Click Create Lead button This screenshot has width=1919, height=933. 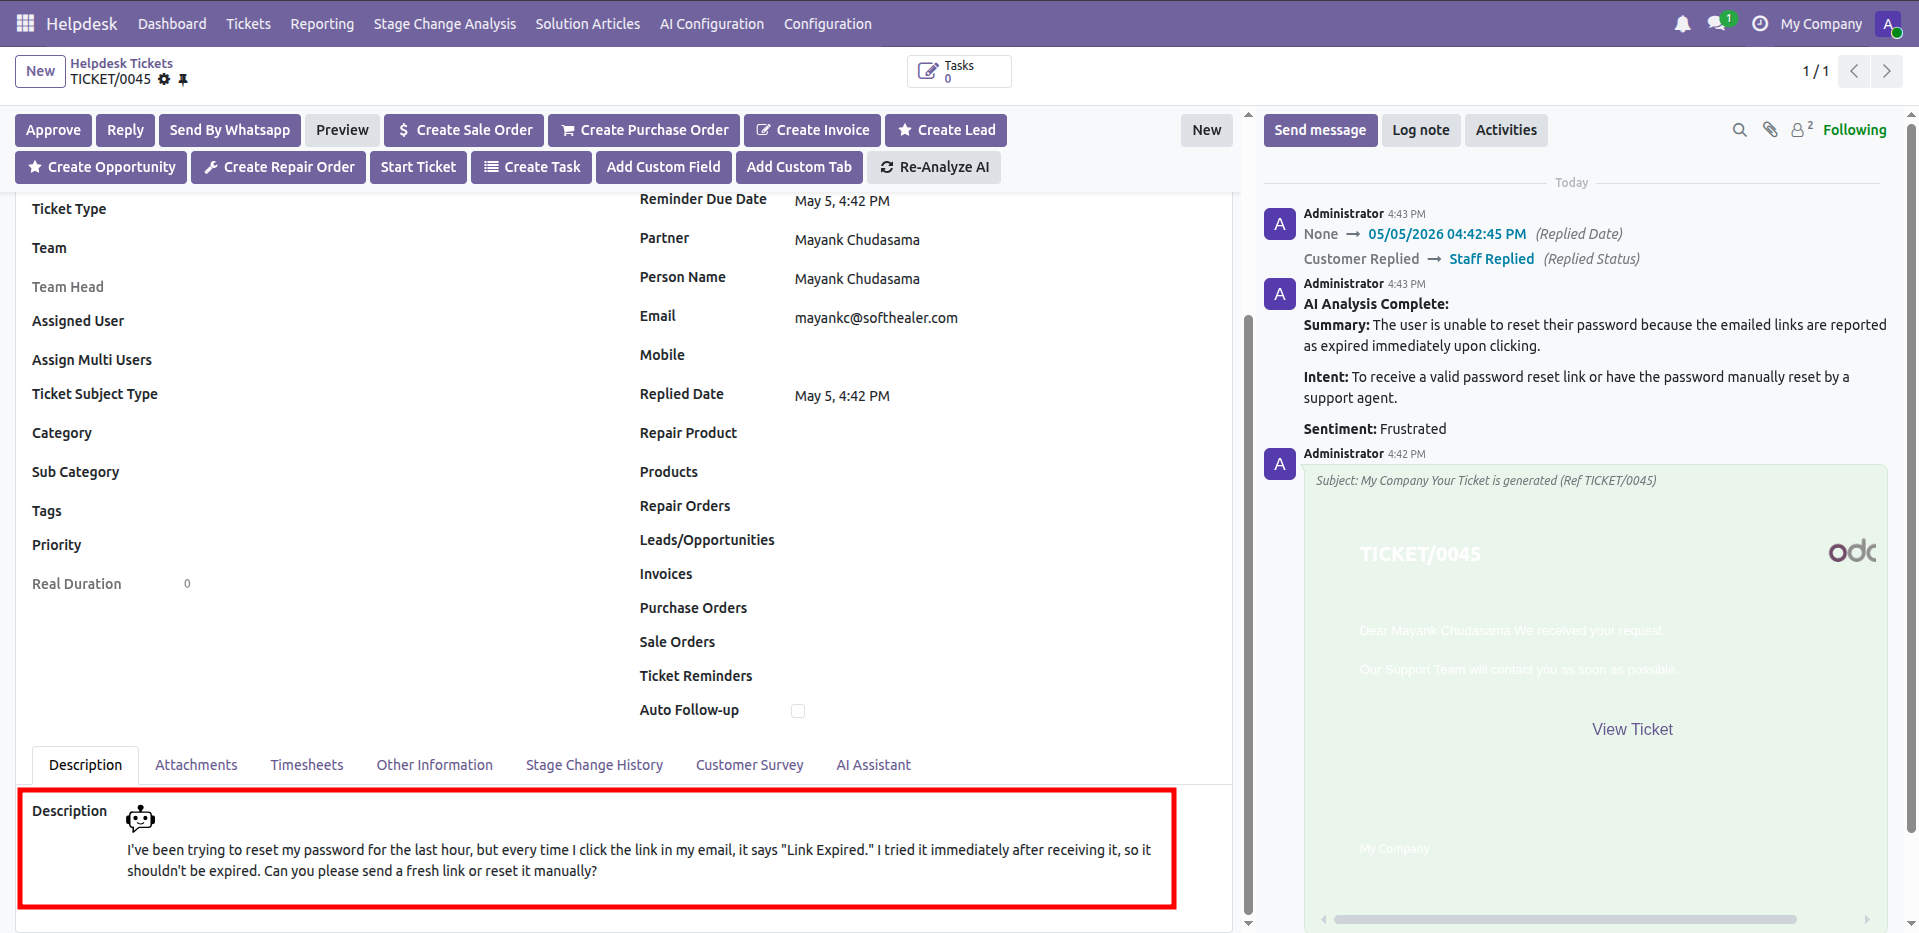click(946, 130)
